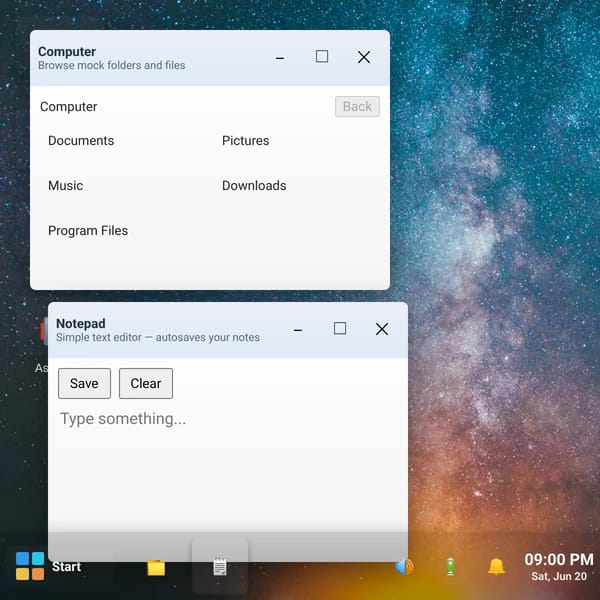Image resolution: width=600 pixels, height=600 pixels.
Task: Open the clock showing 09:00 PM
Action: (x=559, y=567)
